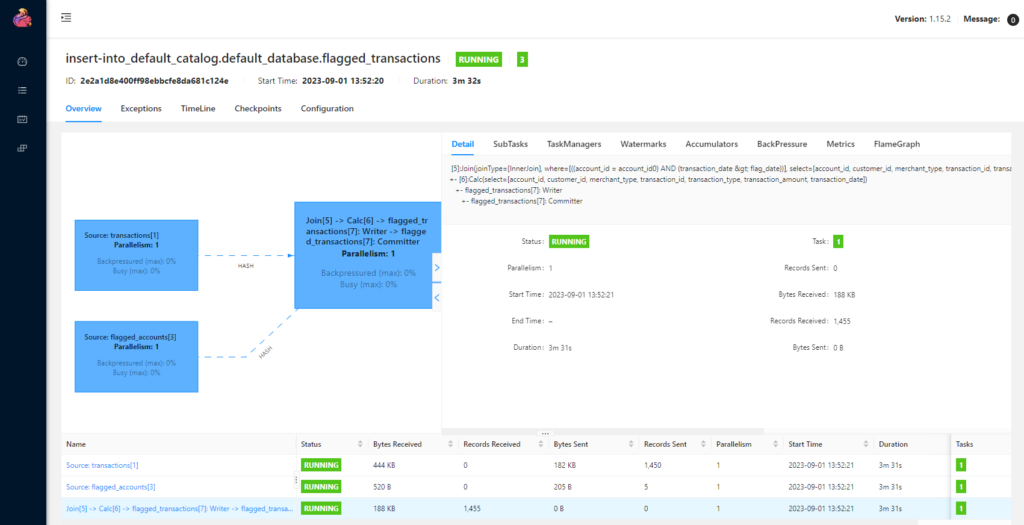This screenshot has height=525, width=1024.
Task: Open Source: flagged_accounts[3] row link
Action: (110, 487)
